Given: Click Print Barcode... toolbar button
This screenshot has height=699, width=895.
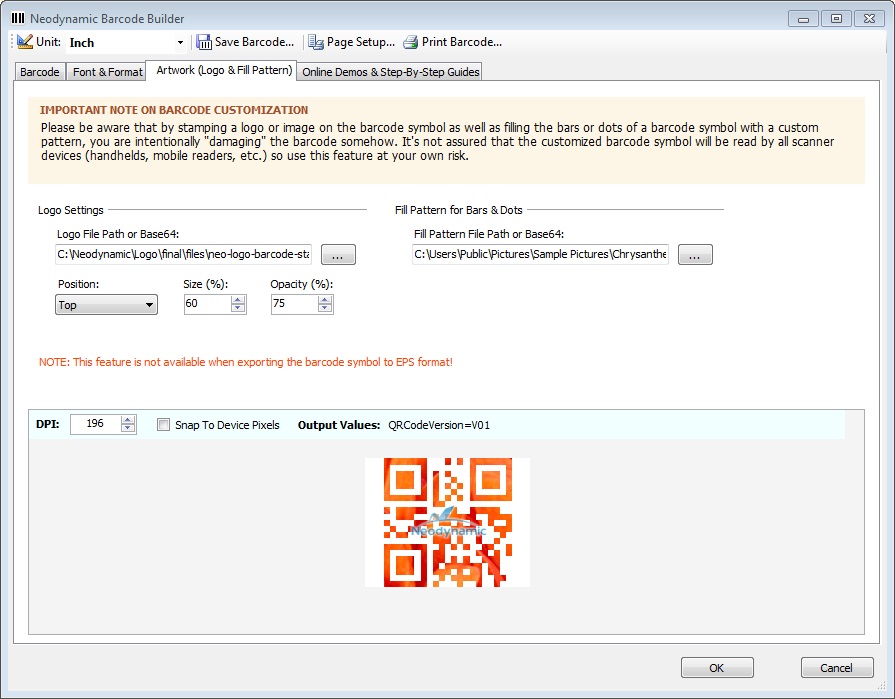Looking at the screenshot, I should coord(453,42).
